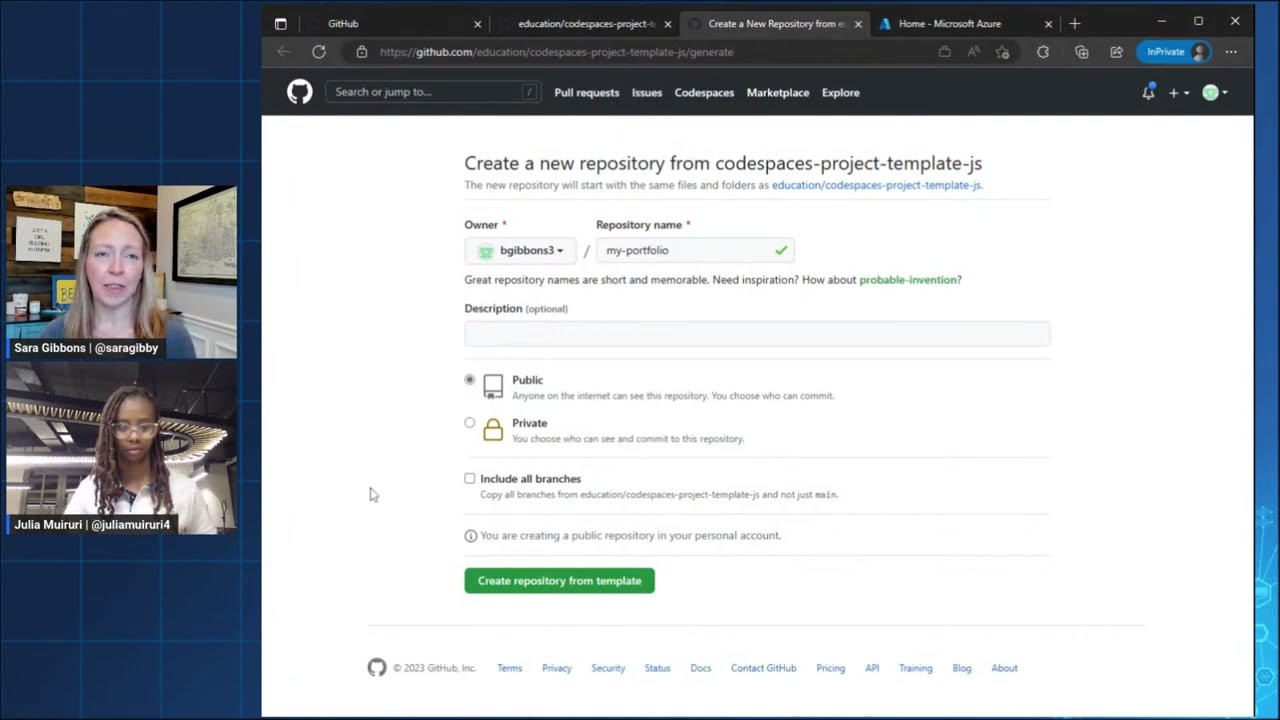1280x720 pixels.
Task: Open the Blog footer link
Action: [962, 668]
